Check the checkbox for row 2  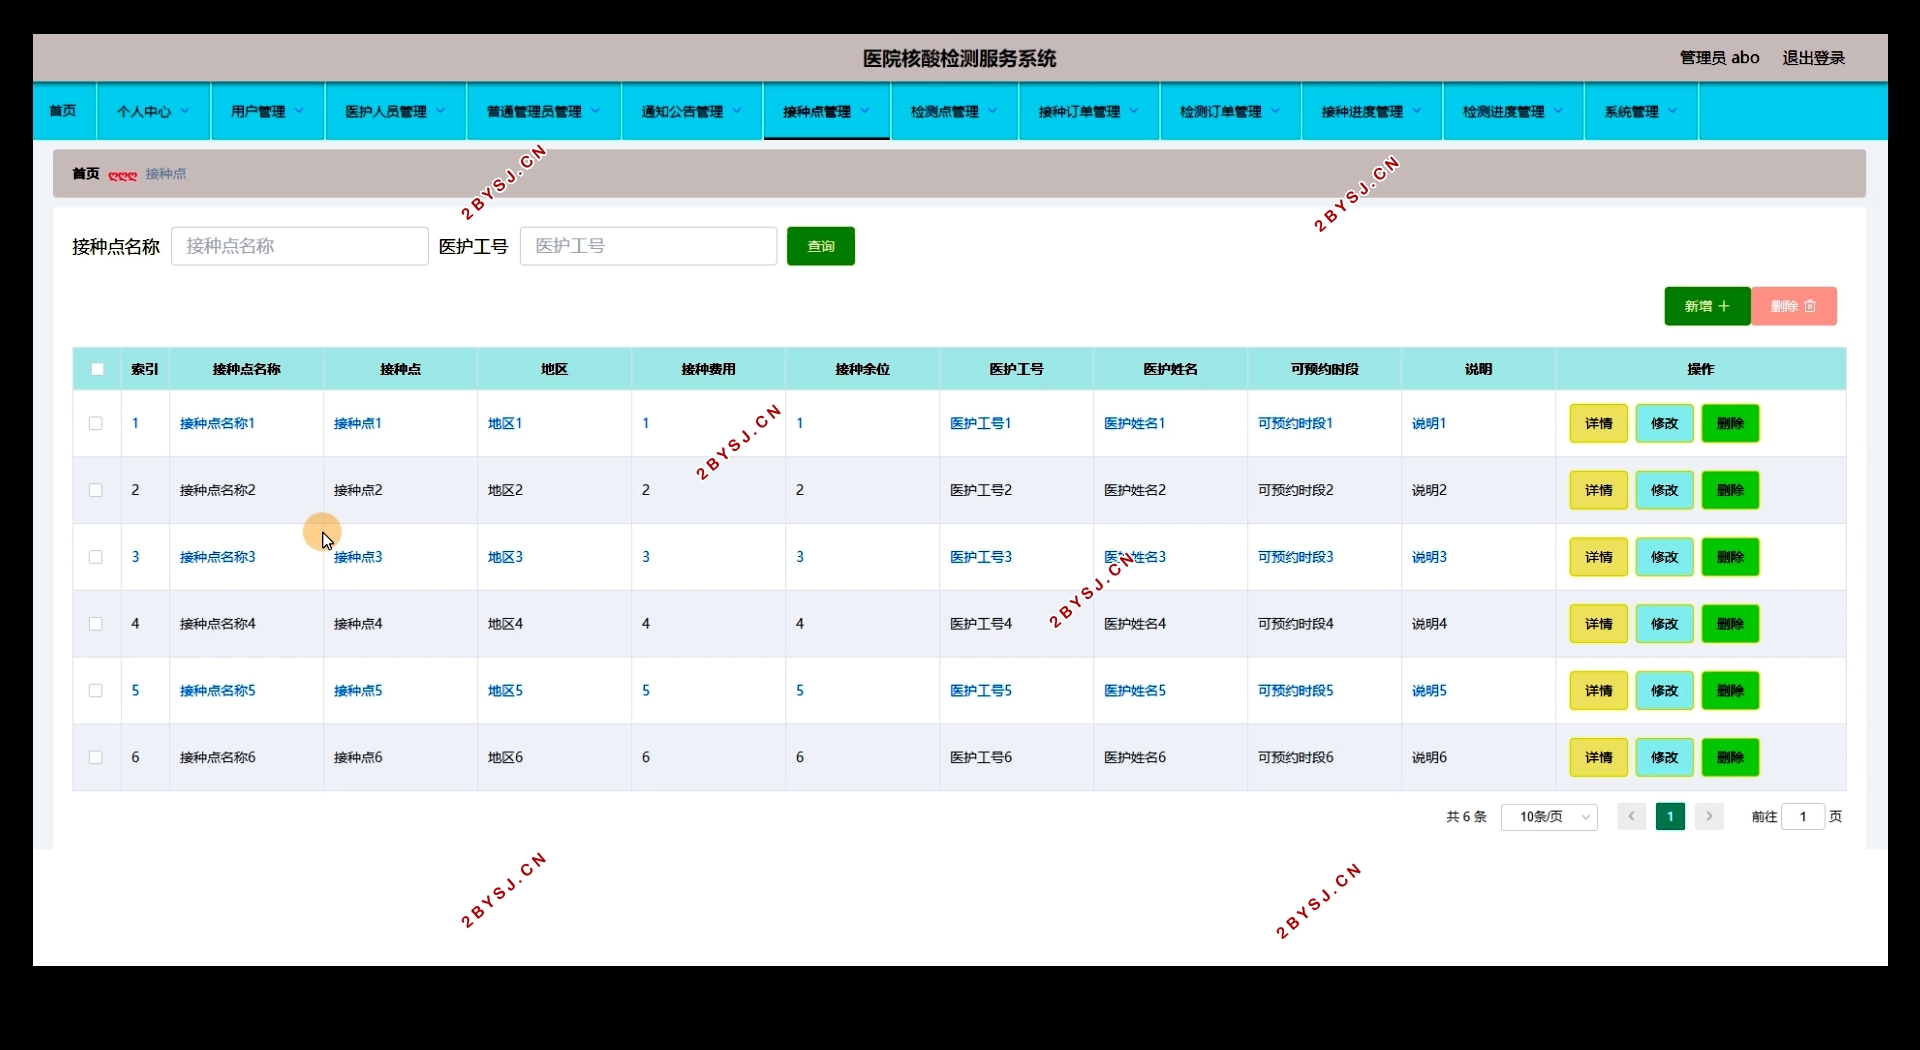pos(96,490)
